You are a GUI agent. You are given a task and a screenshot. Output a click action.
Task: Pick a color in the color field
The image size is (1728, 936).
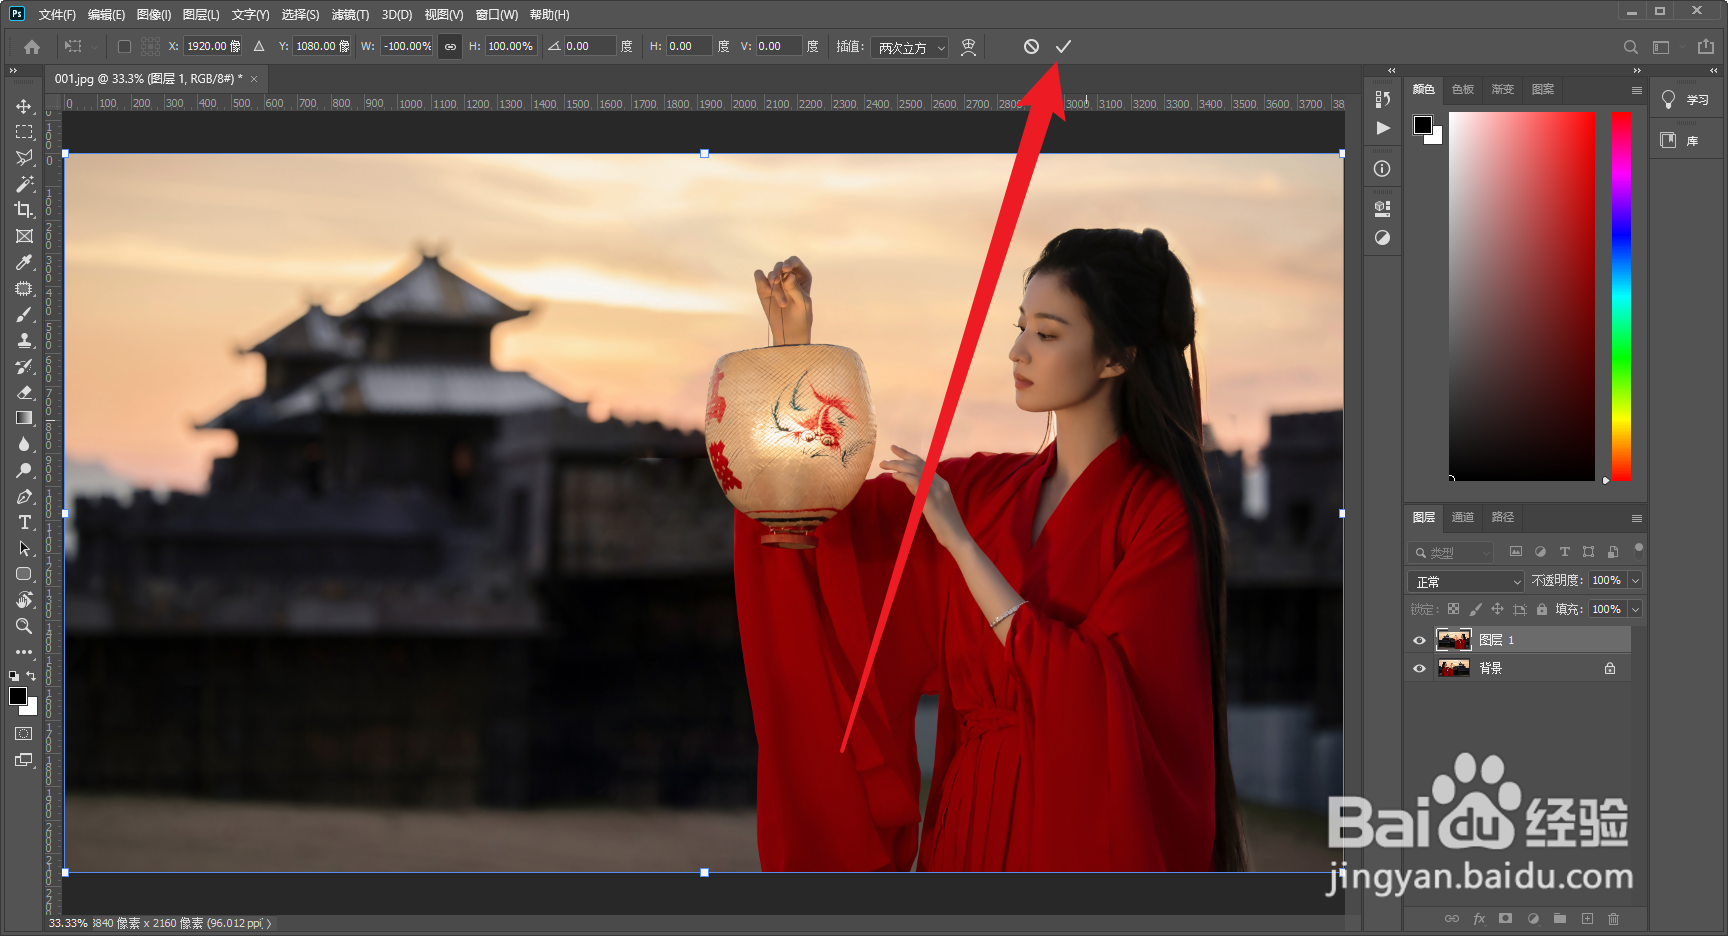[x=1521, y=296]
